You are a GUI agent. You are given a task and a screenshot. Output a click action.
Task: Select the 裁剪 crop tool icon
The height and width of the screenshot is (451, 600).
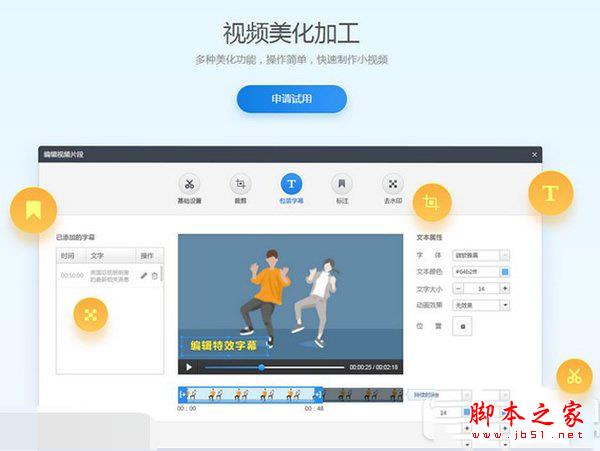[x=240, y=184]
